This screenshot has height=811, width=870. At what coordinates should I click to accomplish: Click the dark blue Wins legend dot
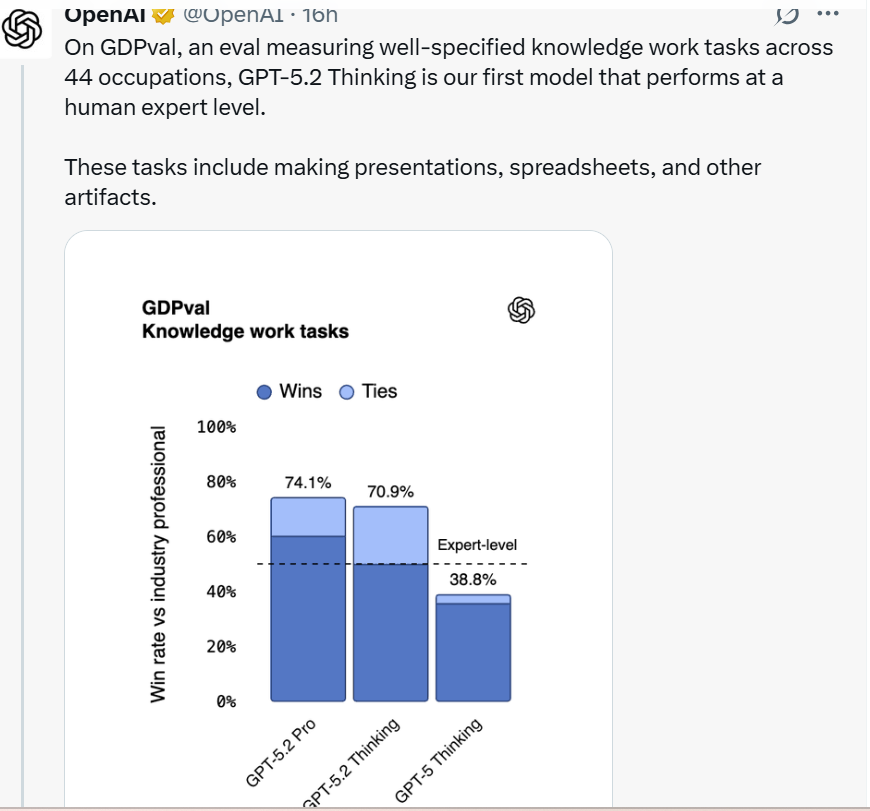tap(264, 392)
